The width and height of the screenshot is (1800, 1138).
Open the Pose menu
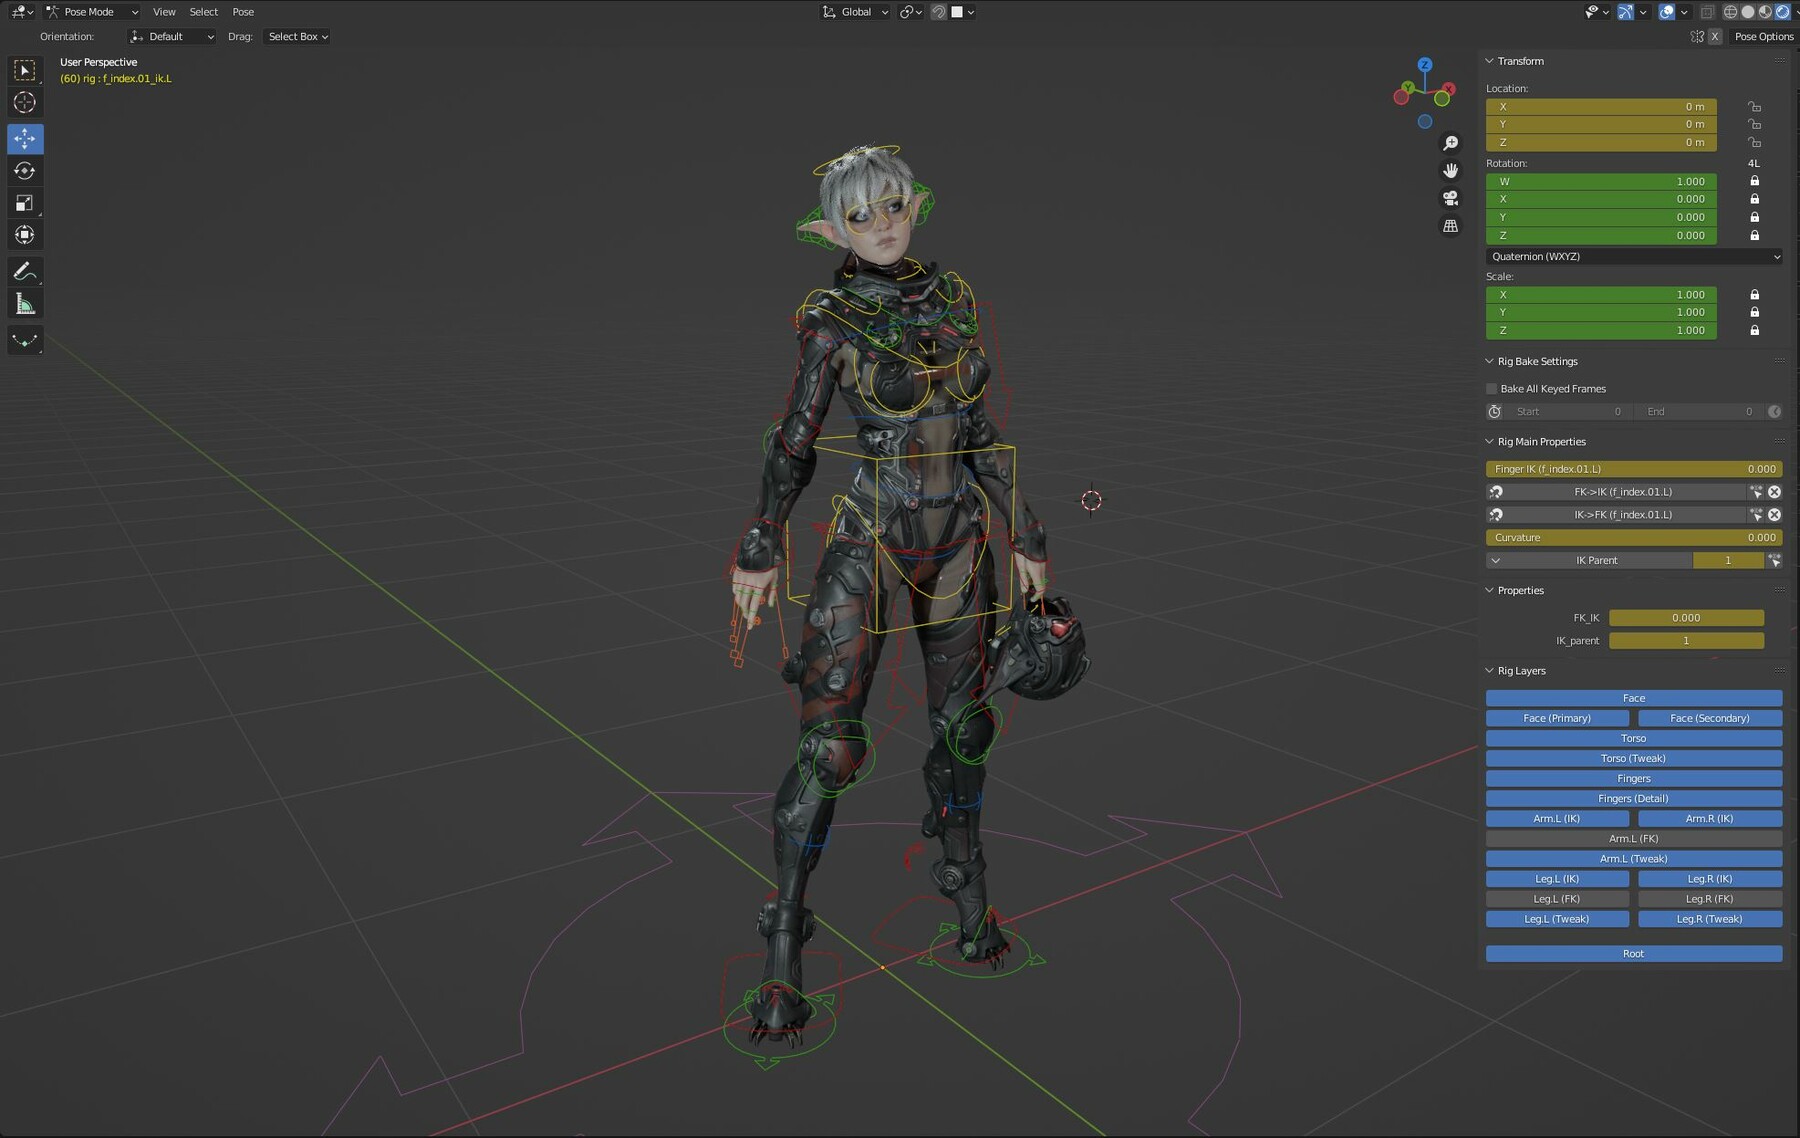coord(242,11)
